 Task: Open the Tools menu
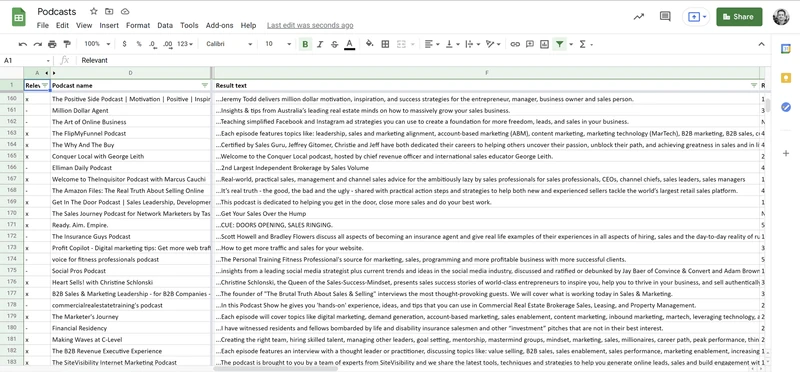189,26
